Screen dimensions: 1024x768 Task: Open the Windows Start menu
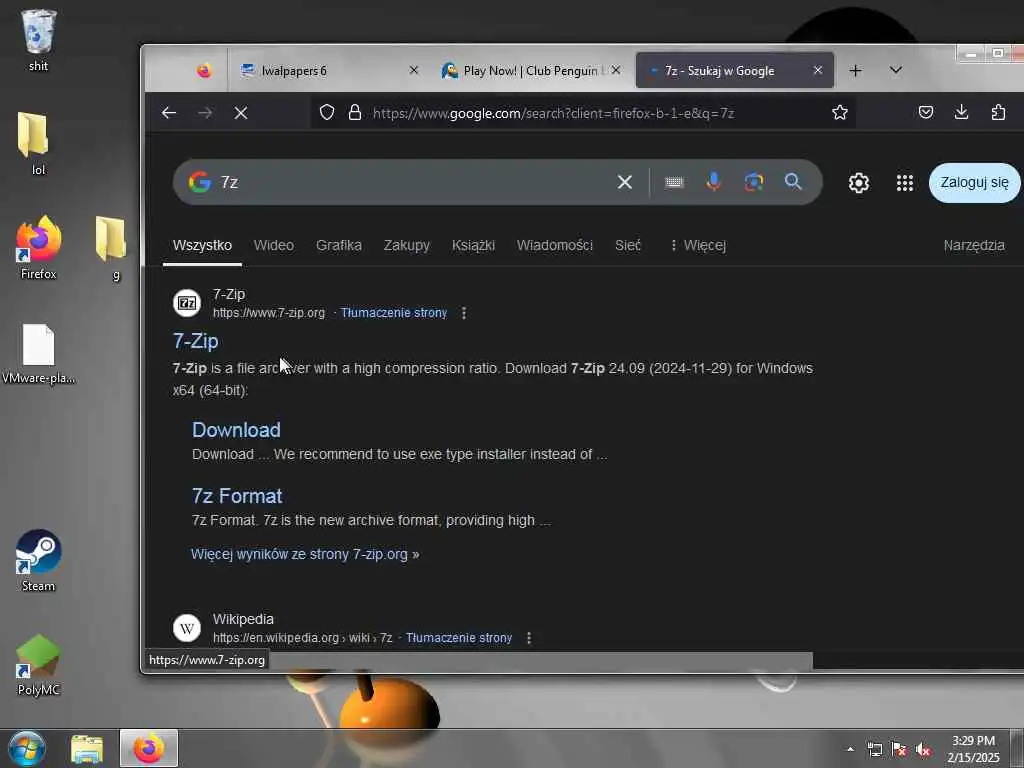click(x=27, y=748)
